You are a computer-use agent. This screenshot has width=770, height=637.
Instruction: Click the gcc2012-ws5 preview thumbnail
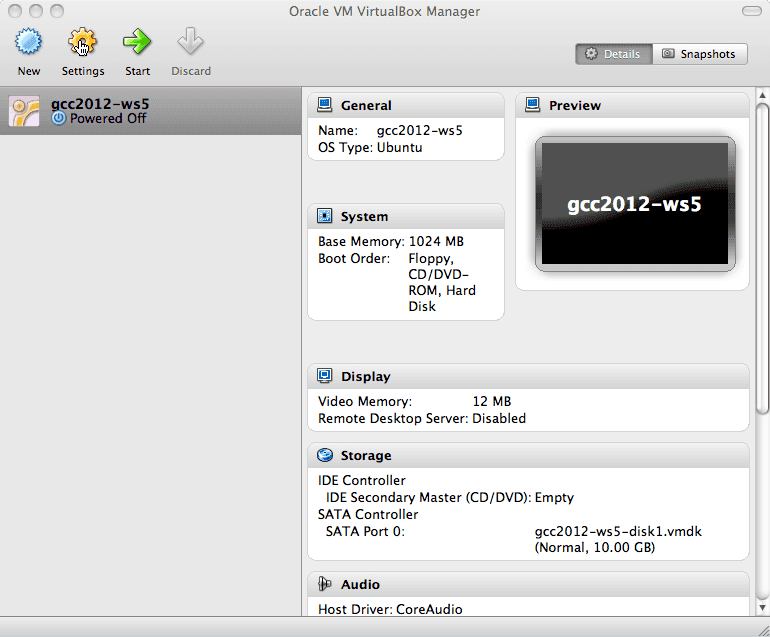tap(635, 204)
